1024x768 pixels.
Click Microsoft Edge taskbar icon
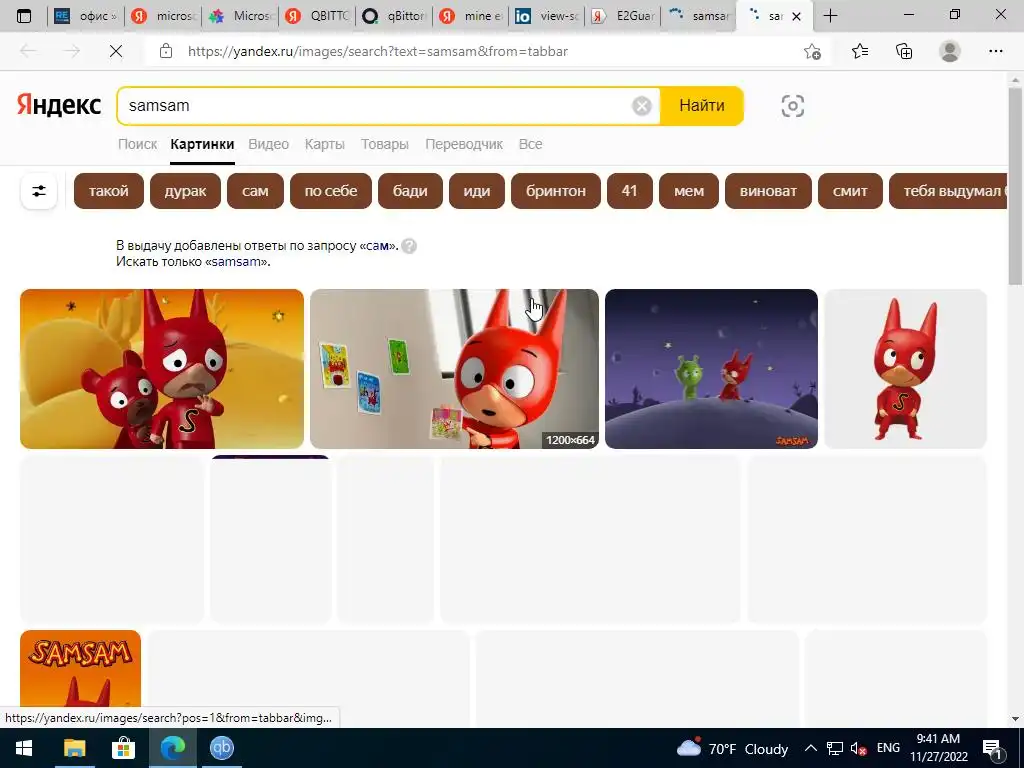[x=172, y=748]
